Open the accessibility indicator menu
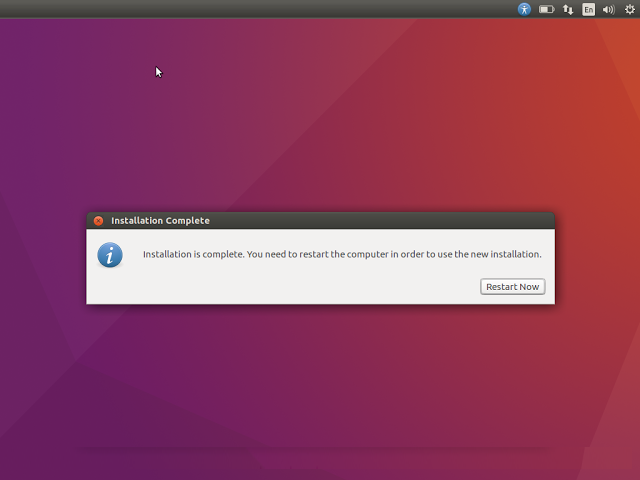This screenshot has width=640, height=480. [524, 9]
